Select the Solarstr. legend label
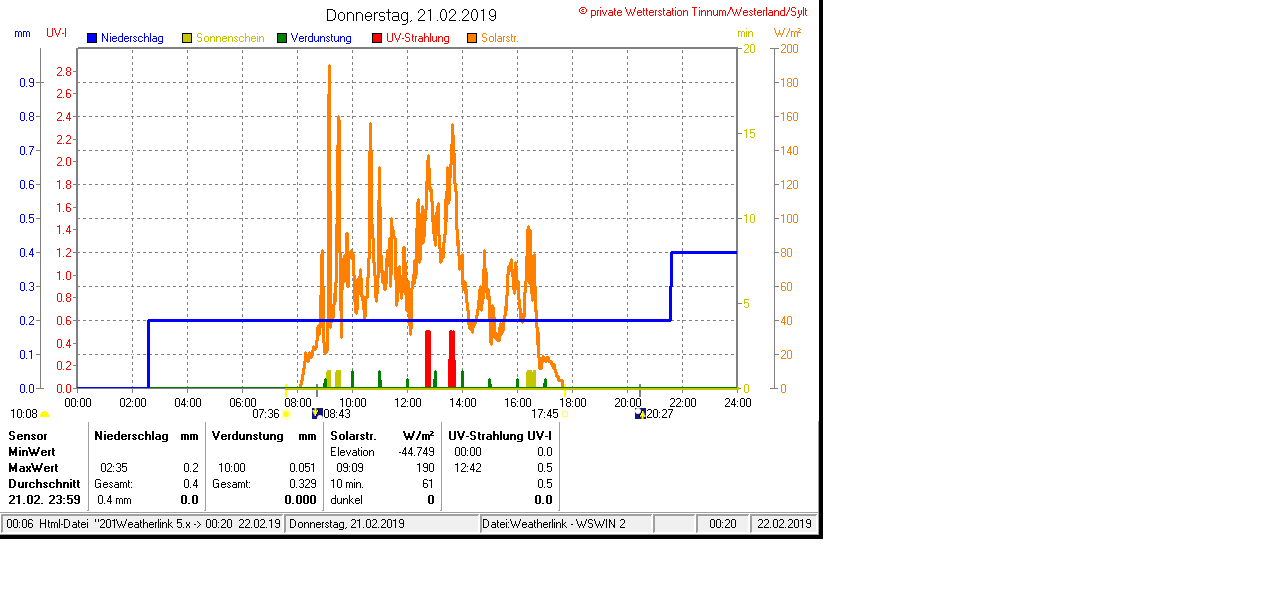 click(x=499, y=38)
